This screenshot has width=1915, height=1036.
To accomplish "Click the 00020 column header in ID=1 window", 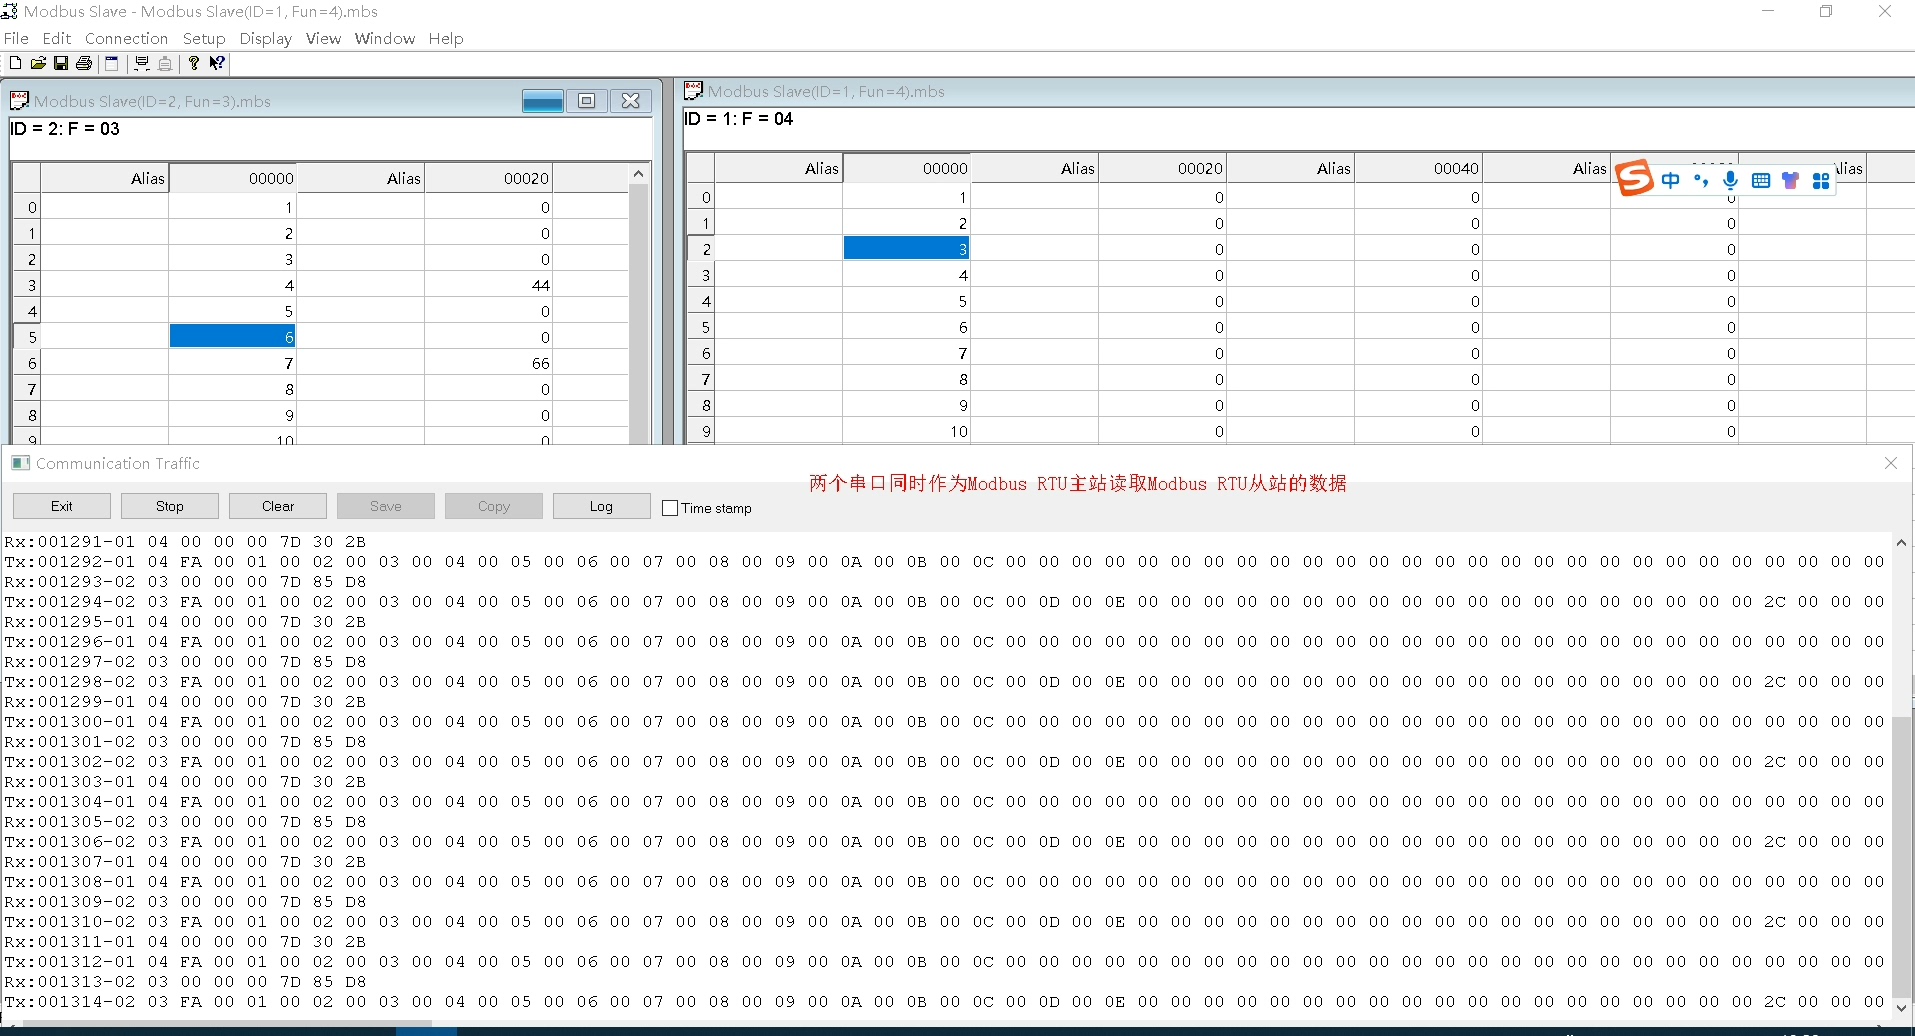I will pyautogui.click(x=1163, y=168).
